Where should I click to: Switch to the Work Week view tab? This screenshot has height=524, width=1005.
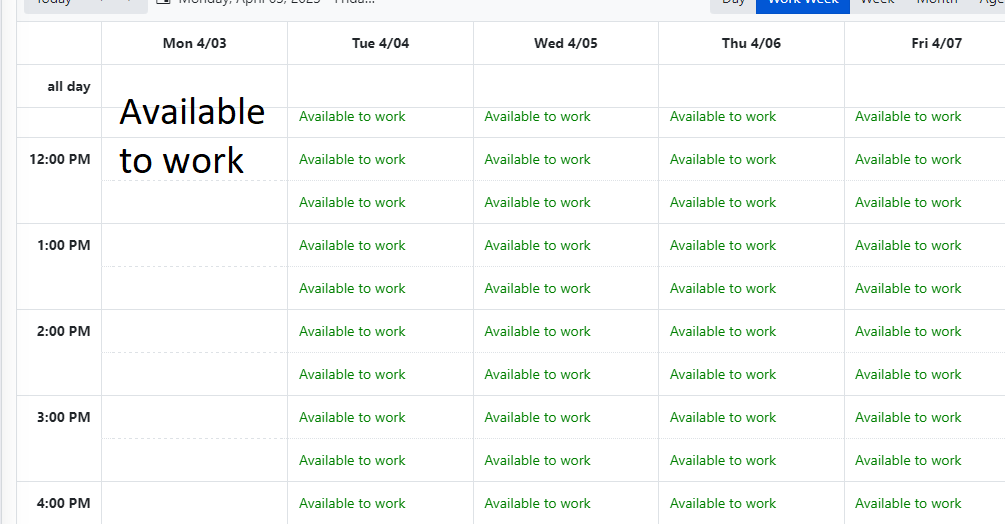[802, 4]
